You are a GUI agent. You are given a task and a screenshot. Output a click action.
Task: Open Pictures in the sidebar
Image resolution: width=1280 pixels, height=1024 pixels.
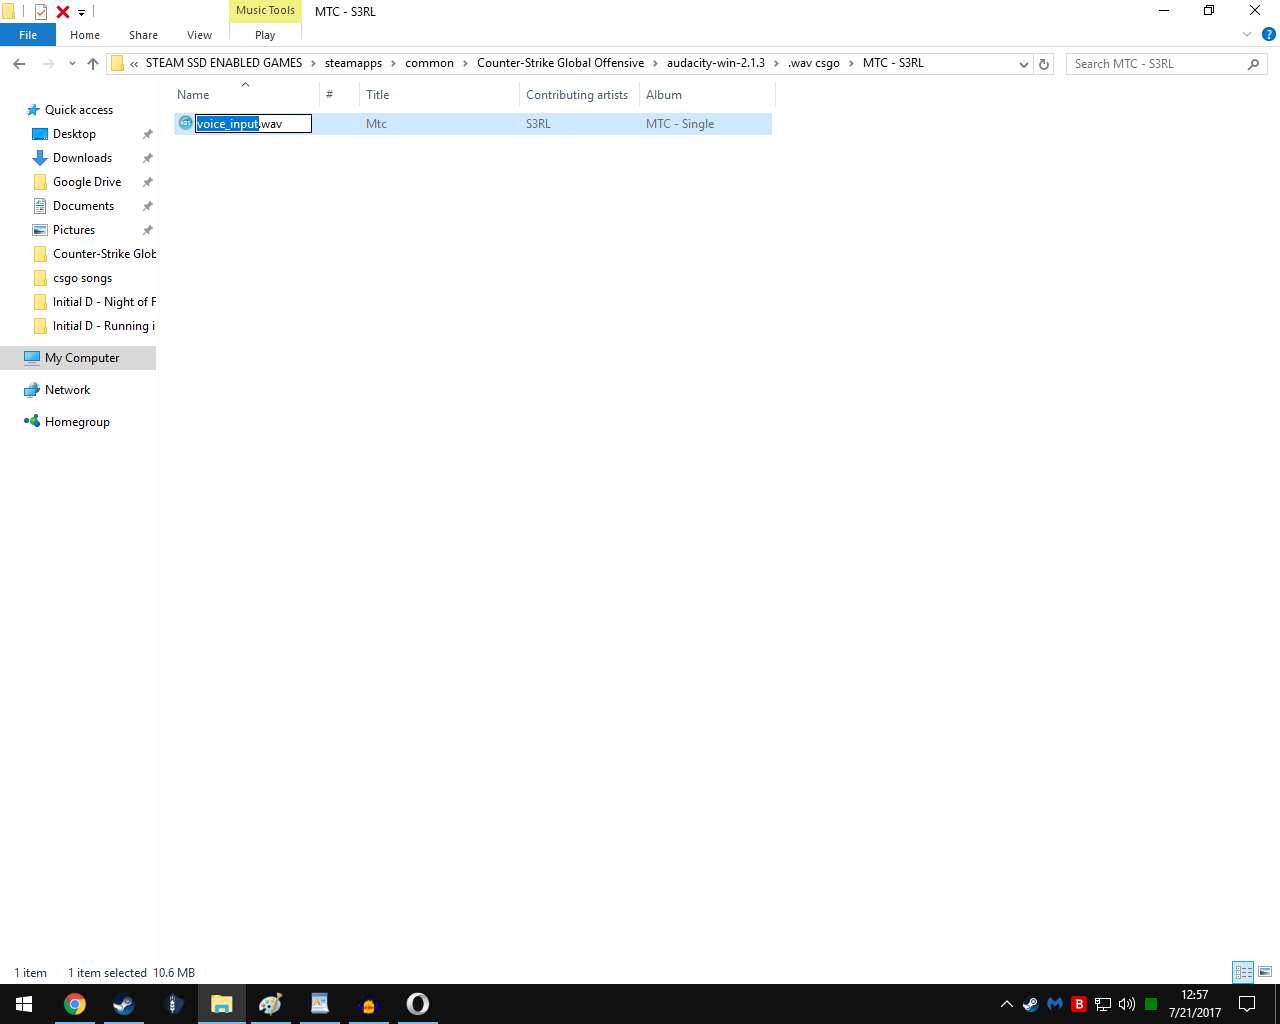tap(74, 230)
